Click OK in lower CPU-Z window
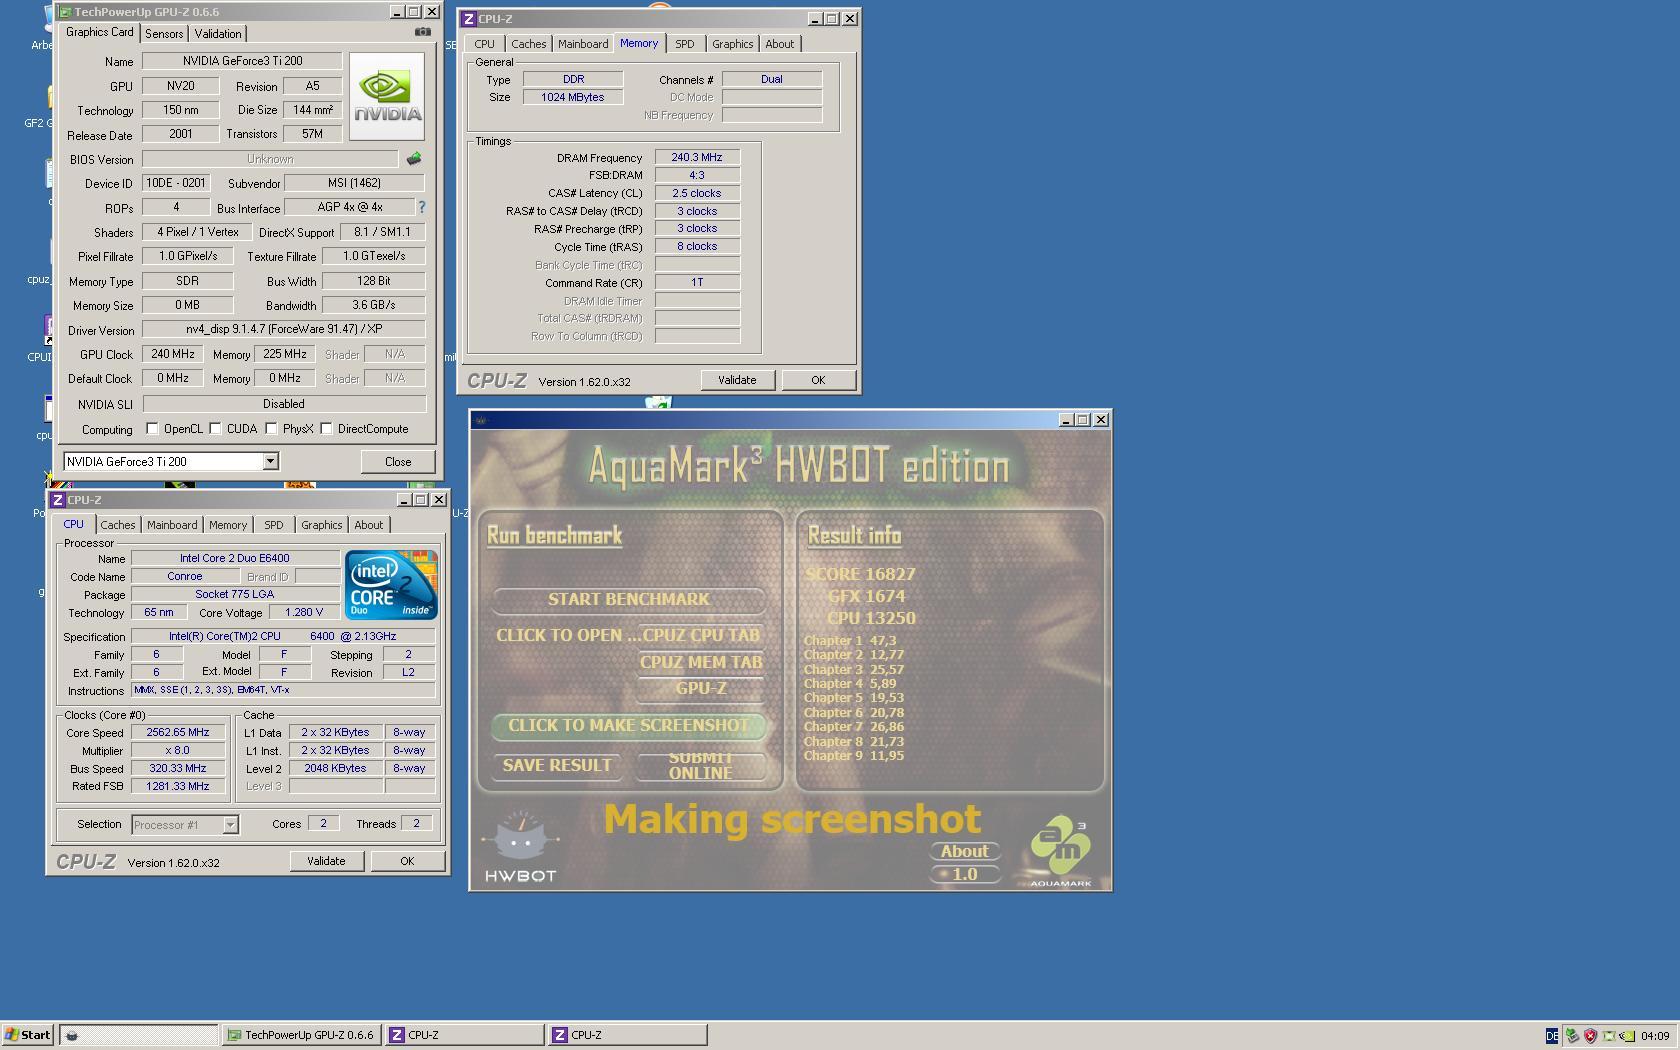Screen dimensions: 1680x1050 coord(407,861)
